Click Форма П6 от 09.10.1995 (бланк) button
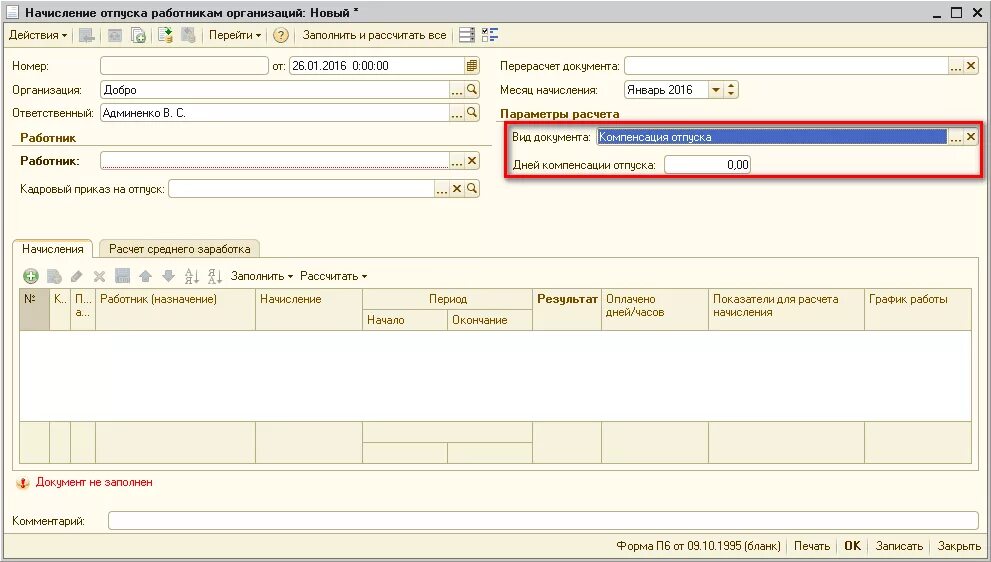The height and width of the screenshot is (562, 991). [698, 546]
